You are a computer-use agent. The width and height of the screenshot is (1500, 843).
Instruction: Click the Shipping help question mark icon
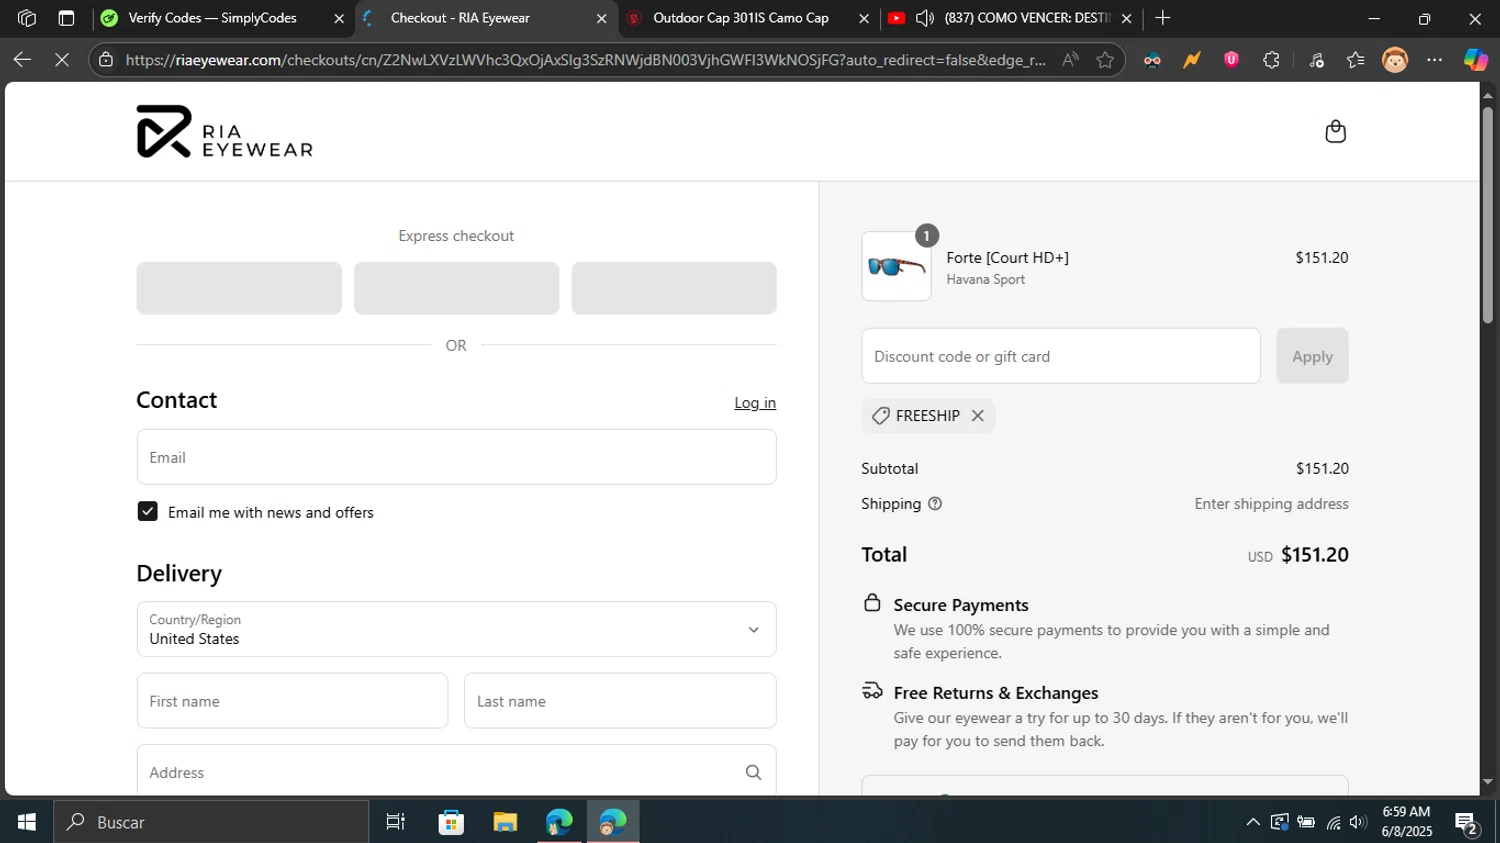935,504
